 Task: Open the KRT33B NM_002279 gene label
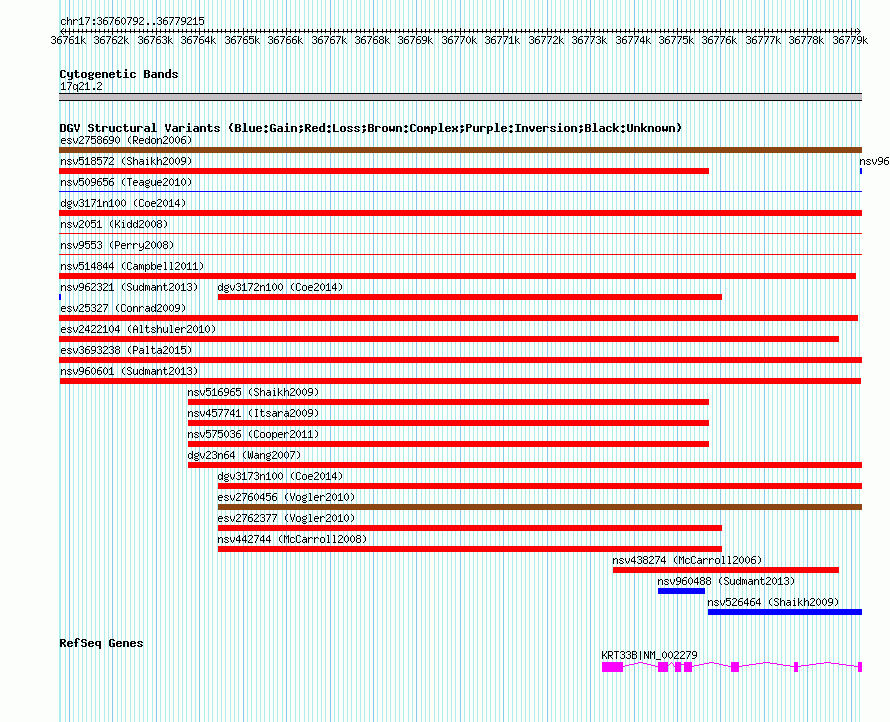point(649,655)
